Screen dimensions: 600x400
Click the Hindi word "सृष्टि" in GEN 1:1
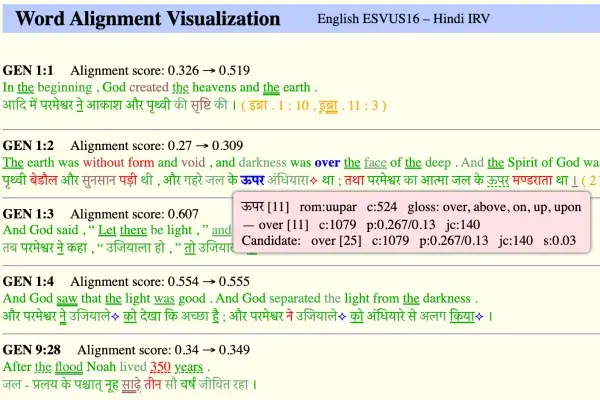201,104
